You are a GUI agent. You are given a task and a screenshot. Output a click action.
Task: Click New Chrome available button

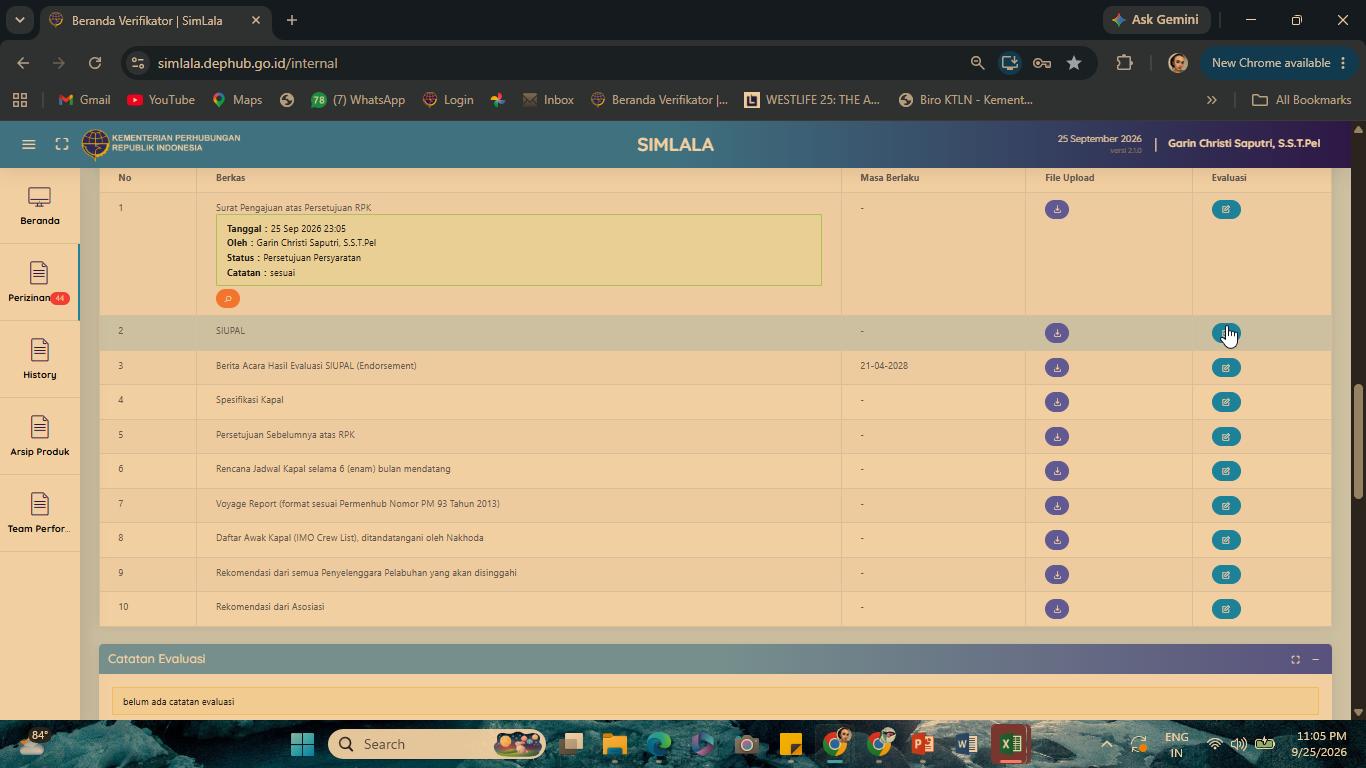1279,63
